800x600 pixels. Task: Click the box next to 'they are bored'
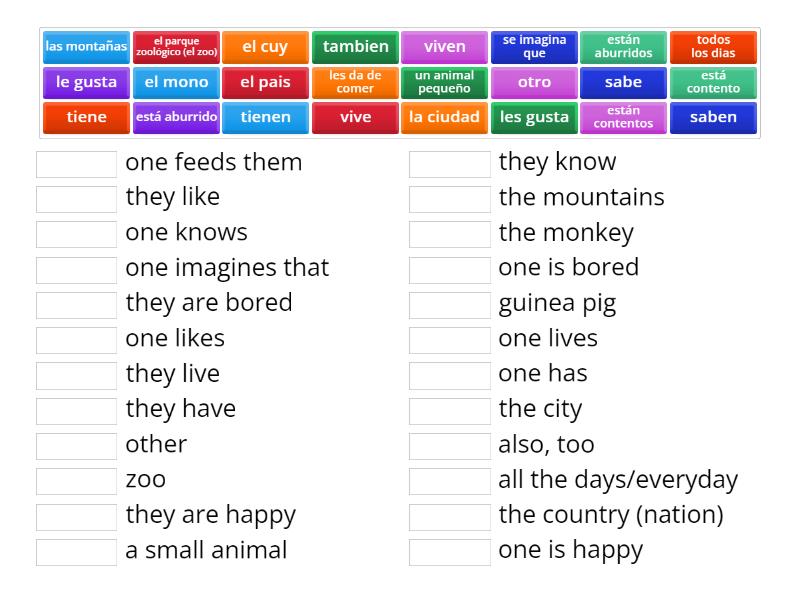77,304
